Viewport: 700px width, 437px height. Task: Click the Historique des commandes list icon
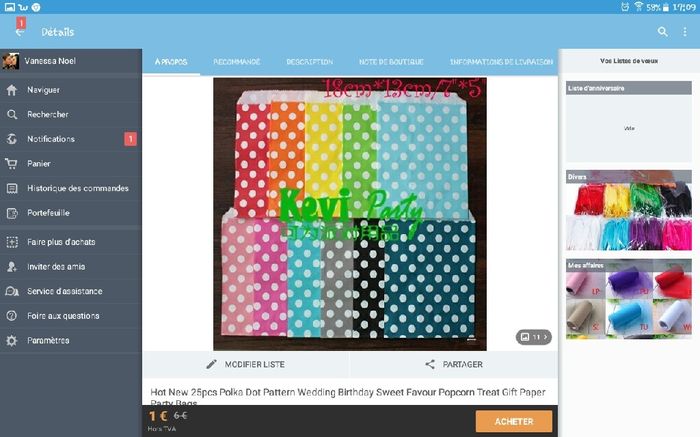(x=12, y=188)
